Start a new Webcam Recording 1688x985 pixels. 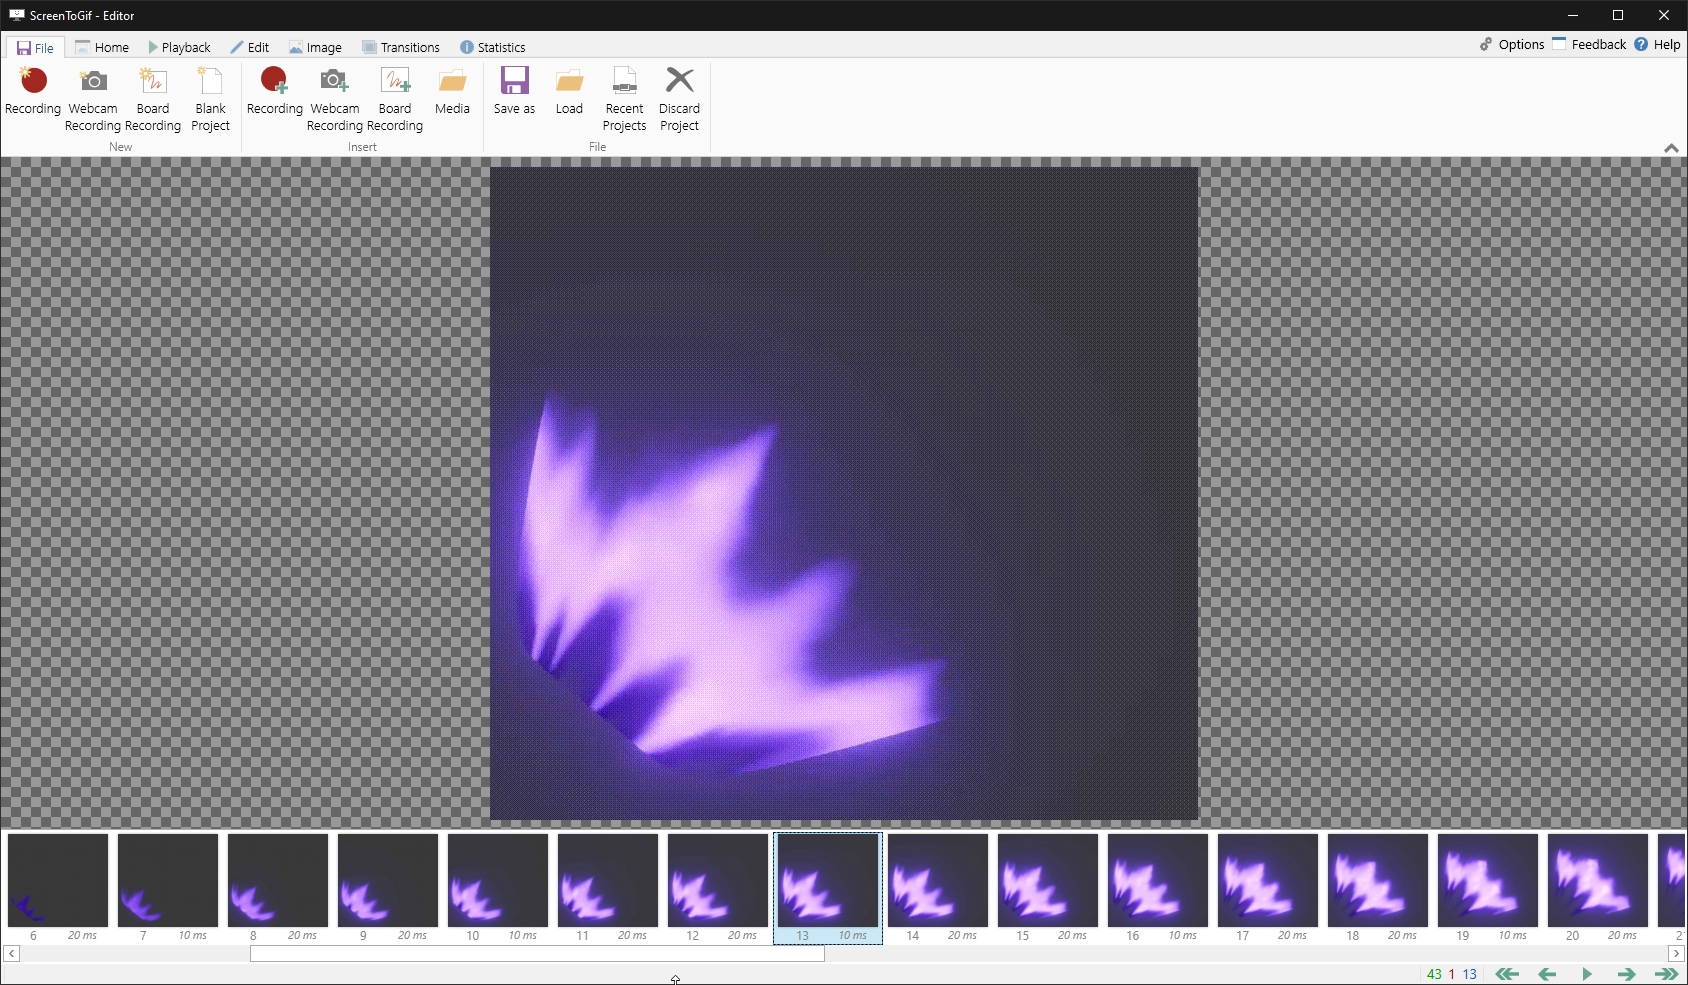93,99
